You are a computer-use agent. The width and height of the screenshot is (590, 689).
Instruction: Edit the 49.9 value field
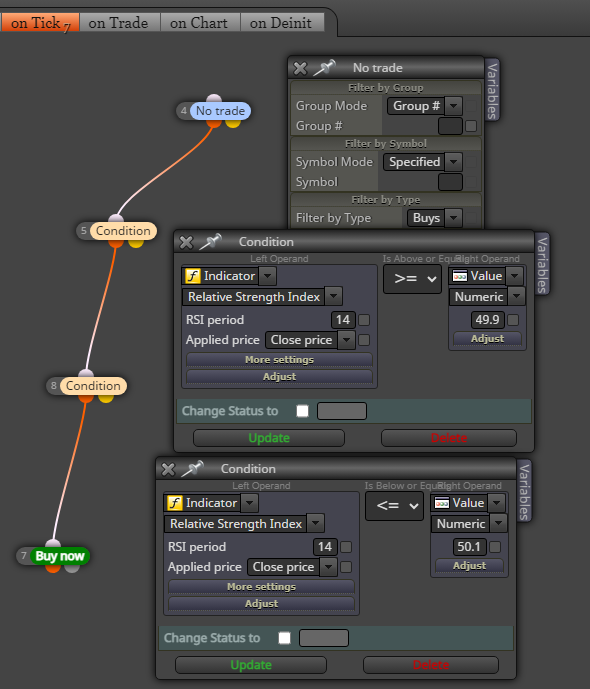click(x=487, y=320)
